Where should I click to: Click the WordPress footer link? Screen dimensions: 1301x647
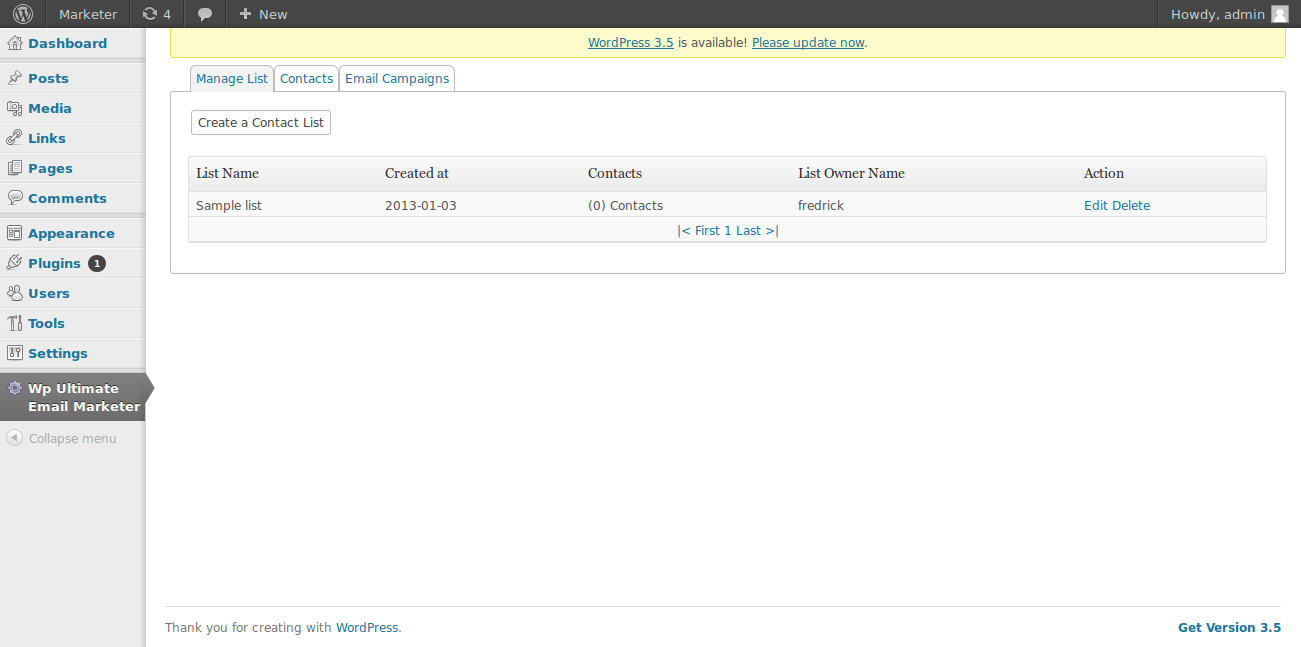pos(367,628)
